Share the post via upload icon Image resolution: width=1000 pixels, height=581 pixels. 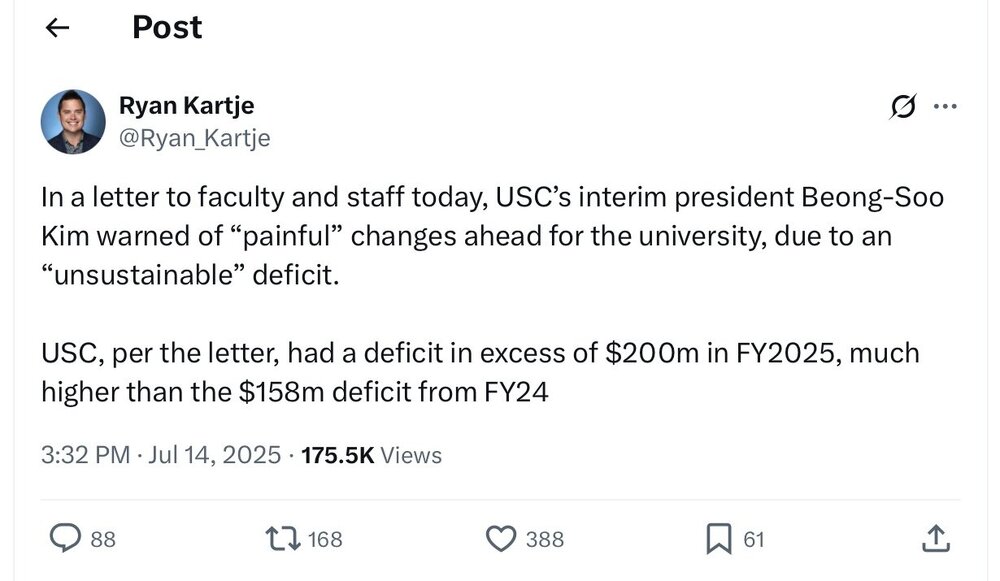click(933, 539)
